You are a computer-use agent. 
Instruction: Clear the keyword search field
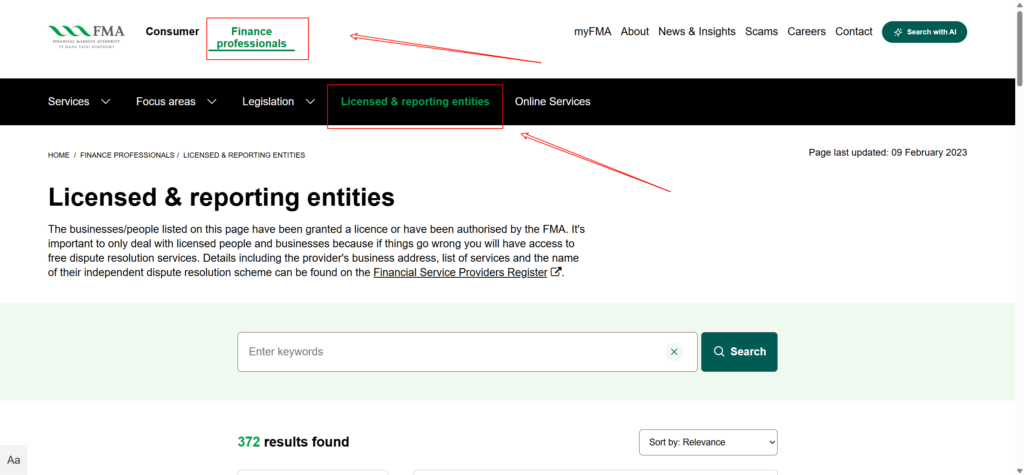coord(674,352)
